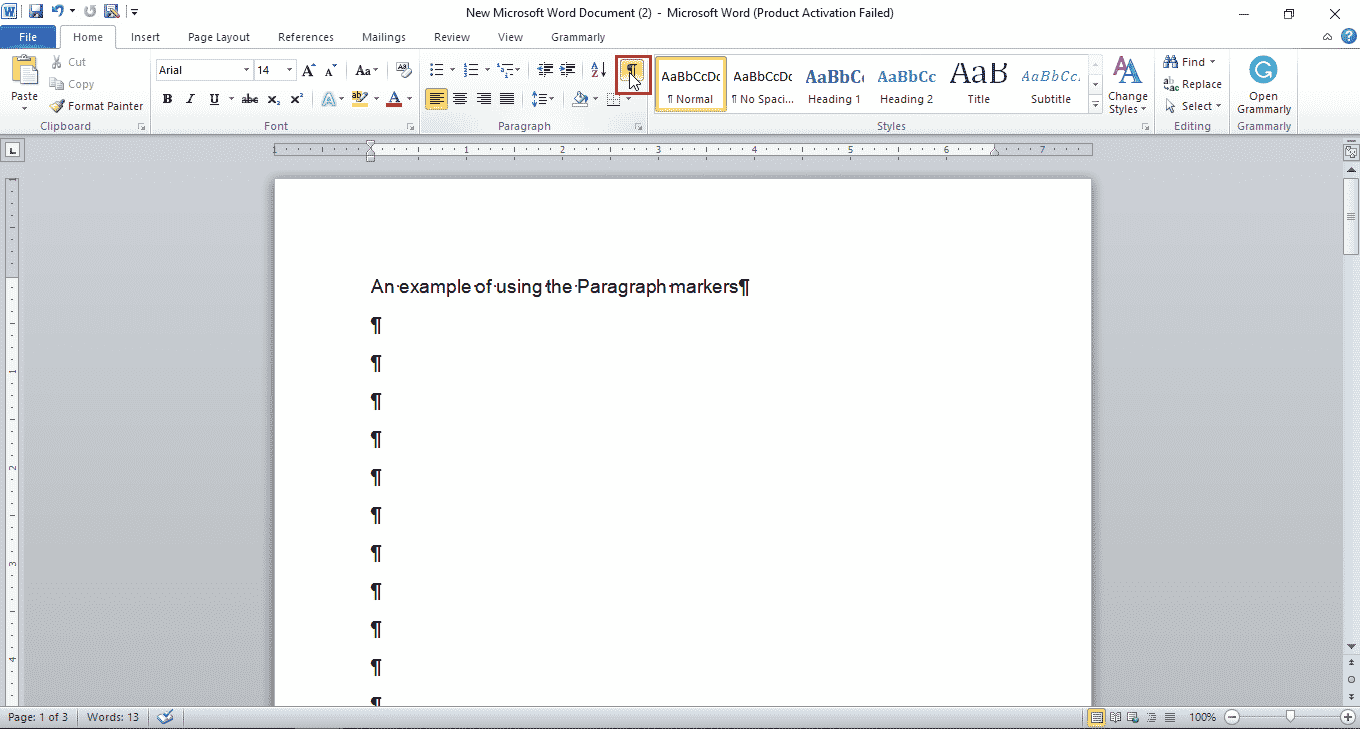Click the proofing check icon in status bar

point(166,717)
